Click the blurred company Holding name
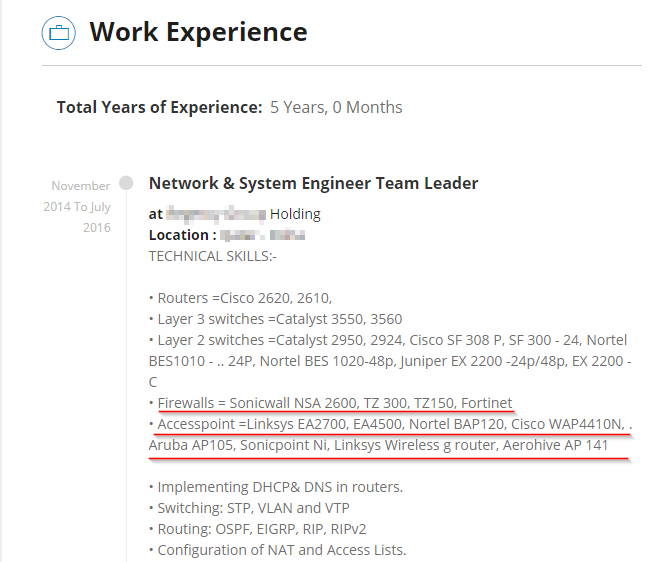Screen dimensions: 657x562 (x=243, y=214)
